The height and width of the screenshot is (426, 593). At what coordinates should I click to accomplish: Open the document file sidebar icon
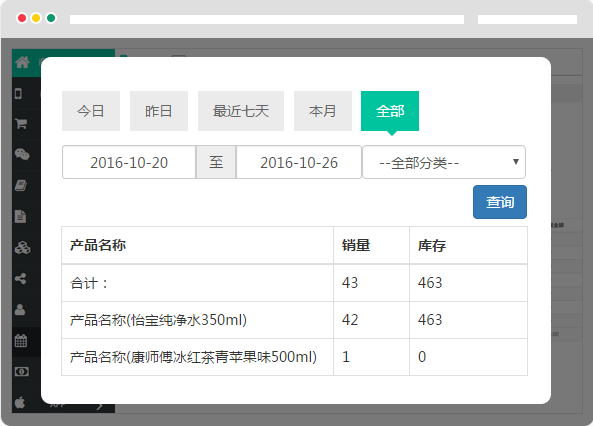(20, 216)
